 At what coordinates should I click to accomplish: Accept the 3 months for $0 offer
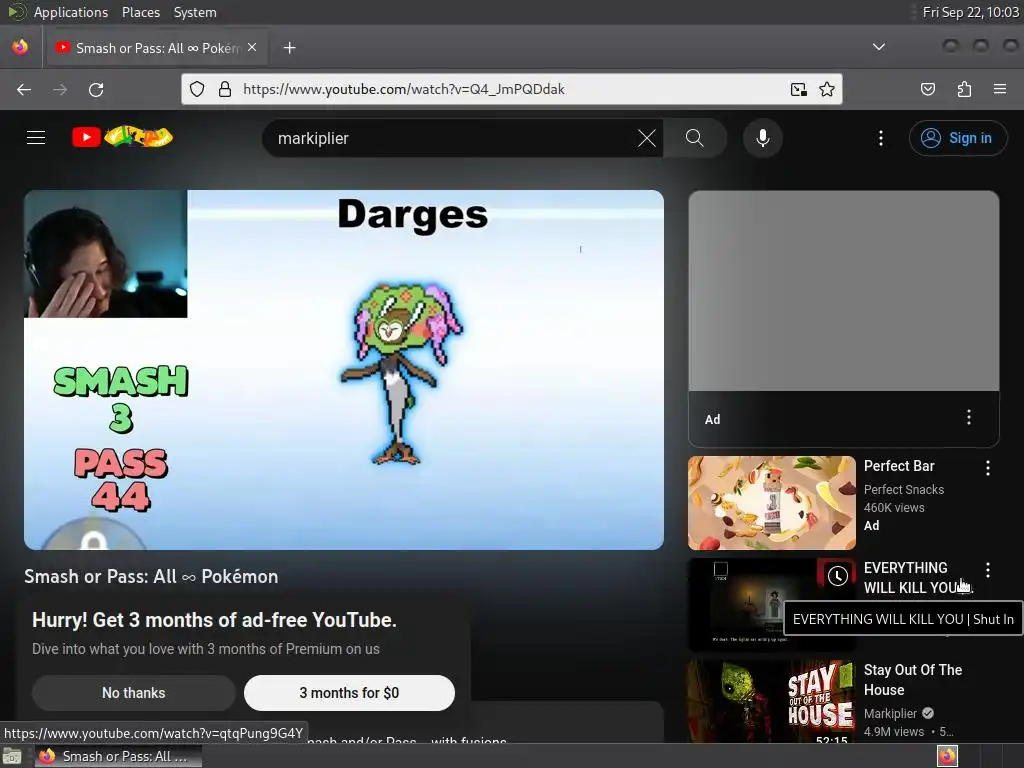pyautogui.click(x=349, y=693)
